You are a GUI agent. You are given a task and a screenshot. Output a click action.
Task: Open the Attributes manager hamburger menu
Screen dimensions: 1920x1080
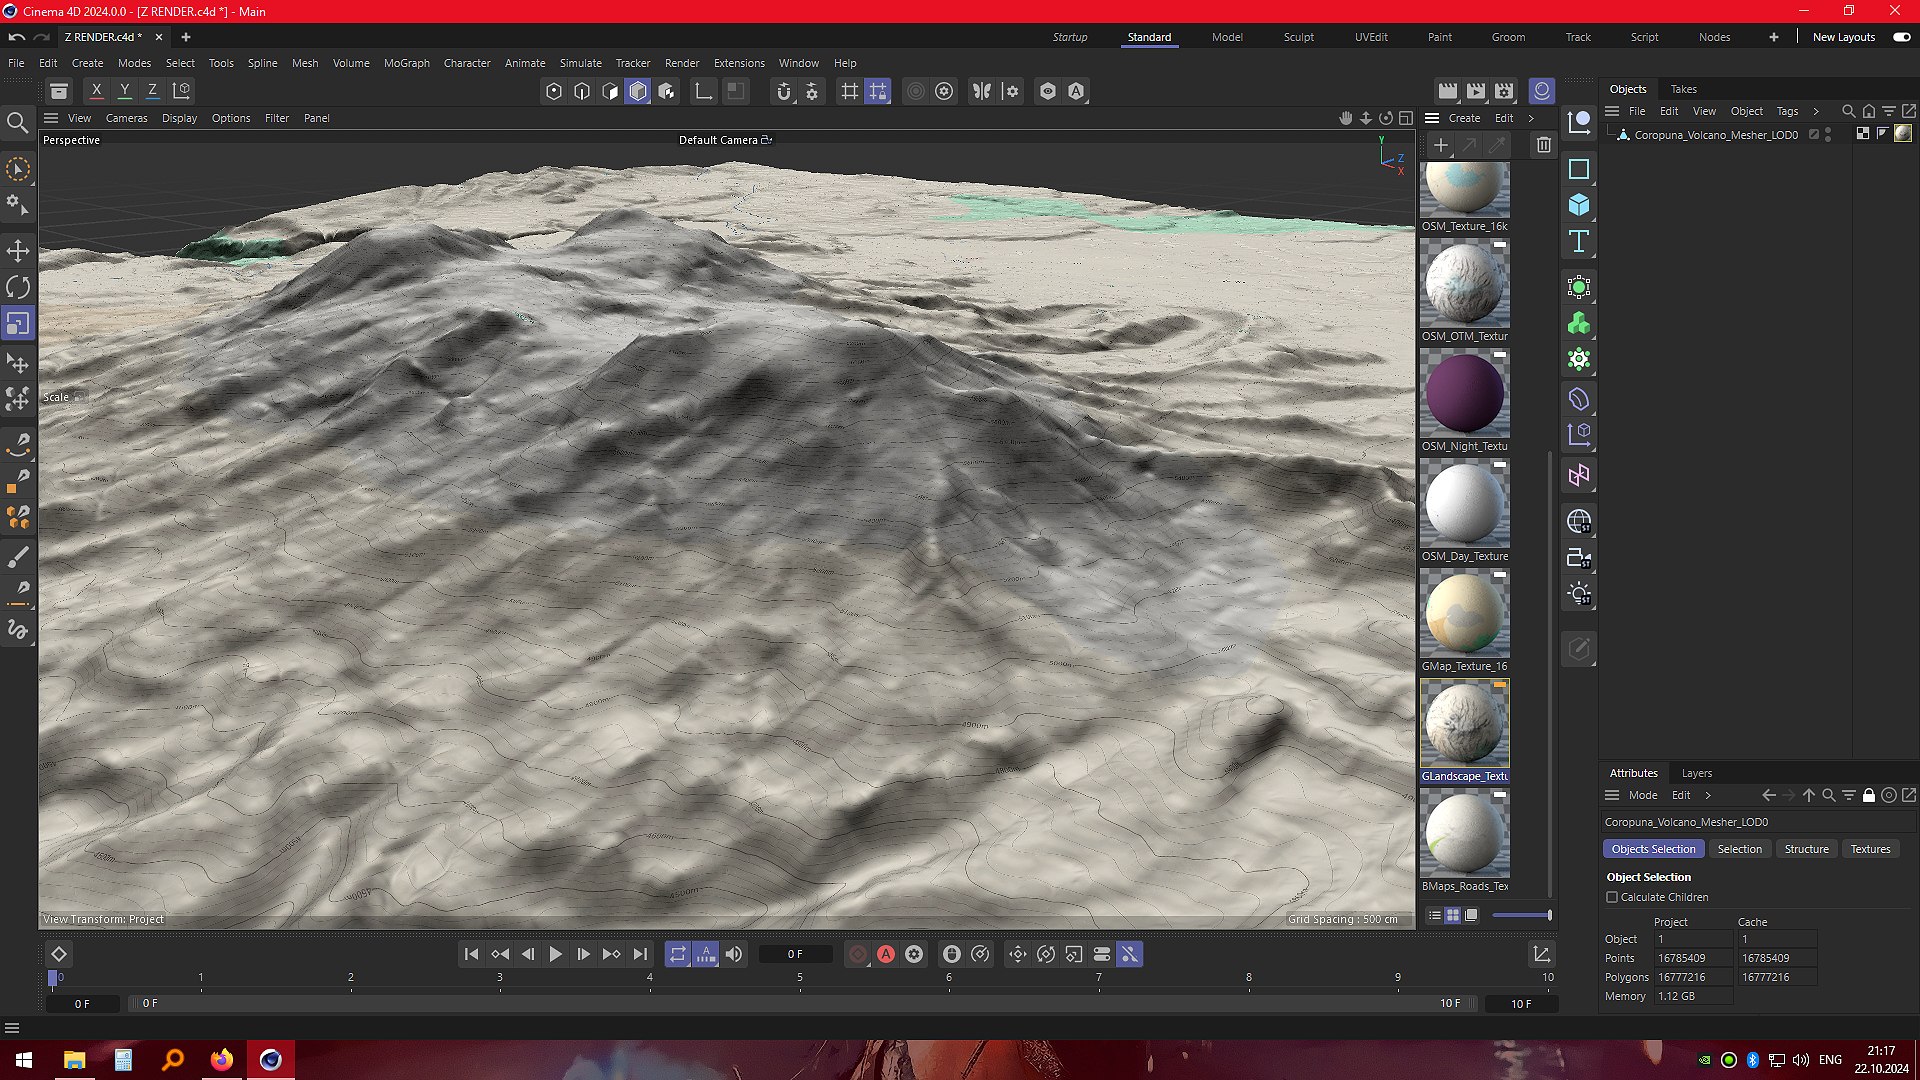tap(1612, 795)
